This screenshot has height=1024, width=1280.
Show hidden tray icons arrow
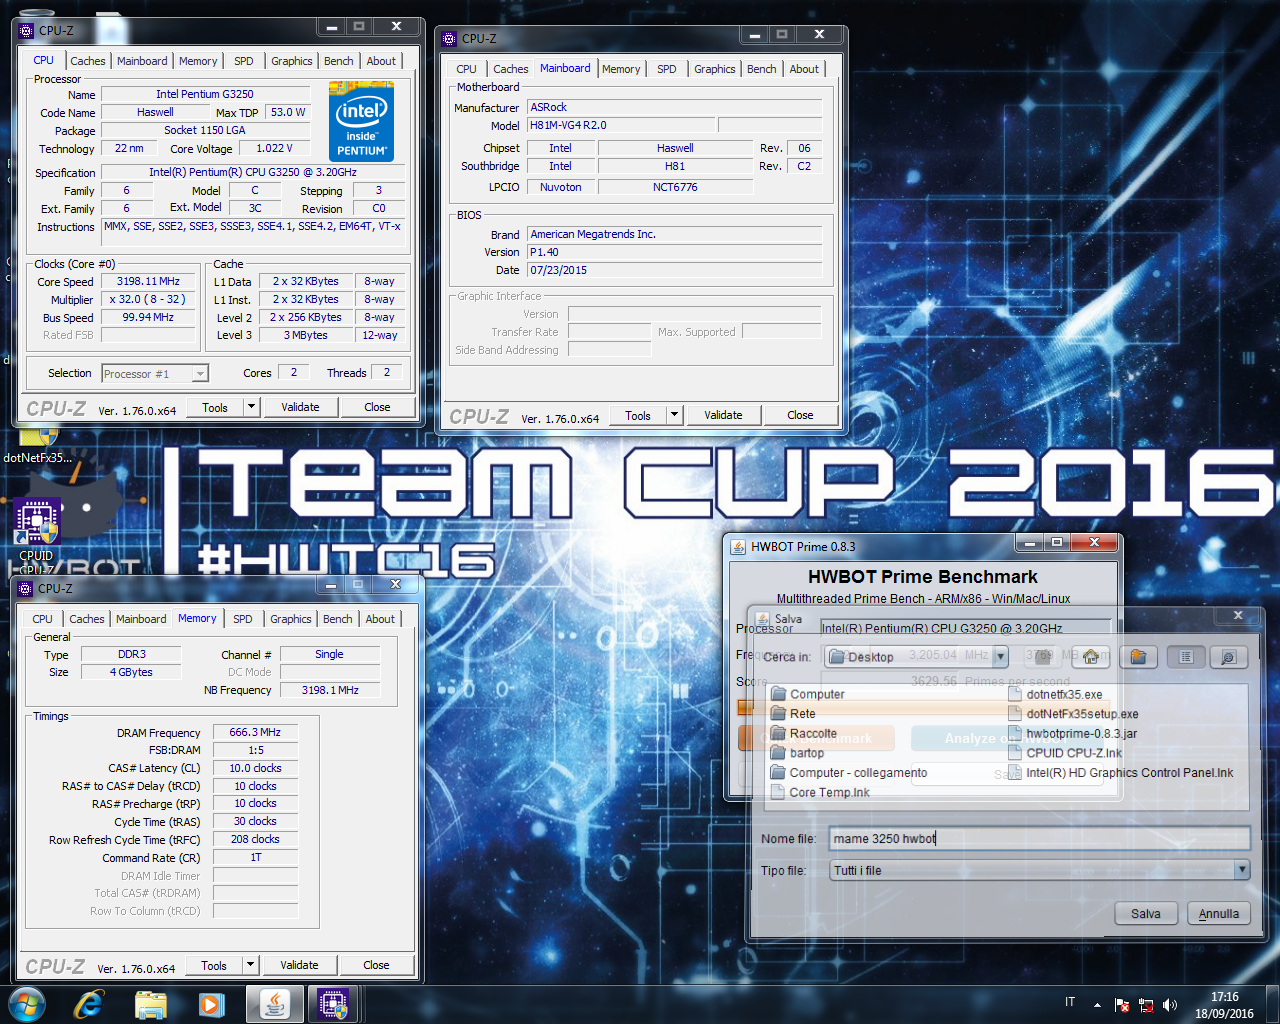click(x=1097, y=1004)
